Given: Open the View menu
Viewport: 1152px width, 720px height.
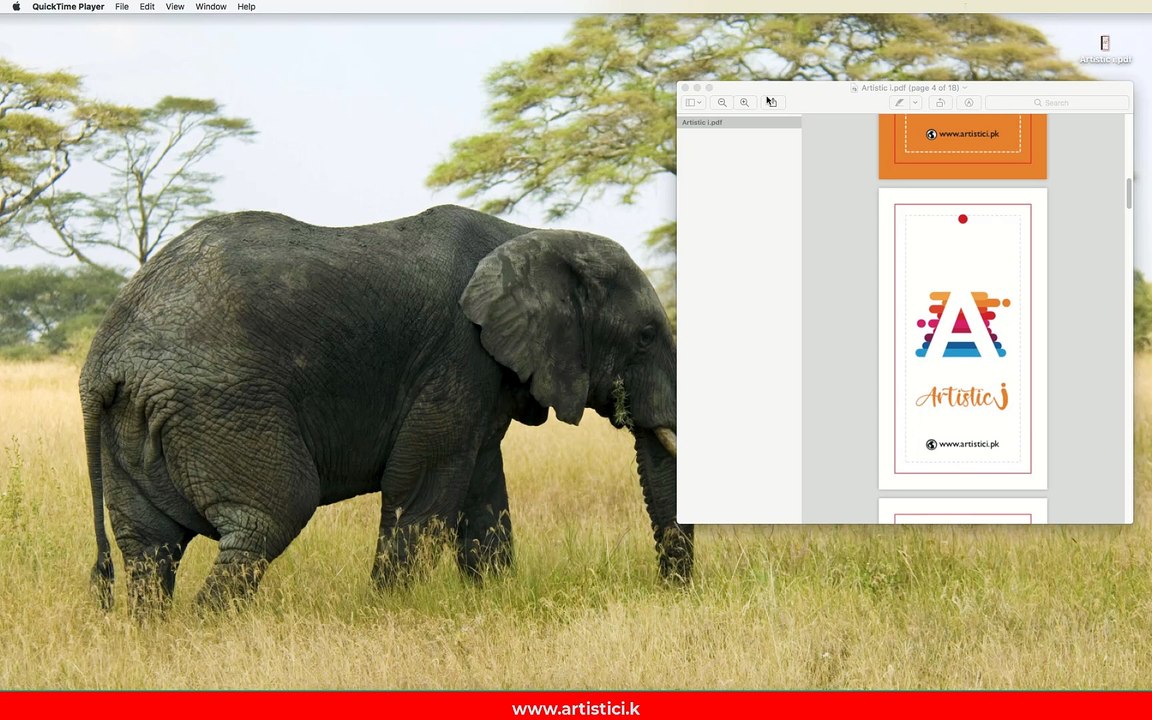Looking at the screenshot, I should click(175, 7).
